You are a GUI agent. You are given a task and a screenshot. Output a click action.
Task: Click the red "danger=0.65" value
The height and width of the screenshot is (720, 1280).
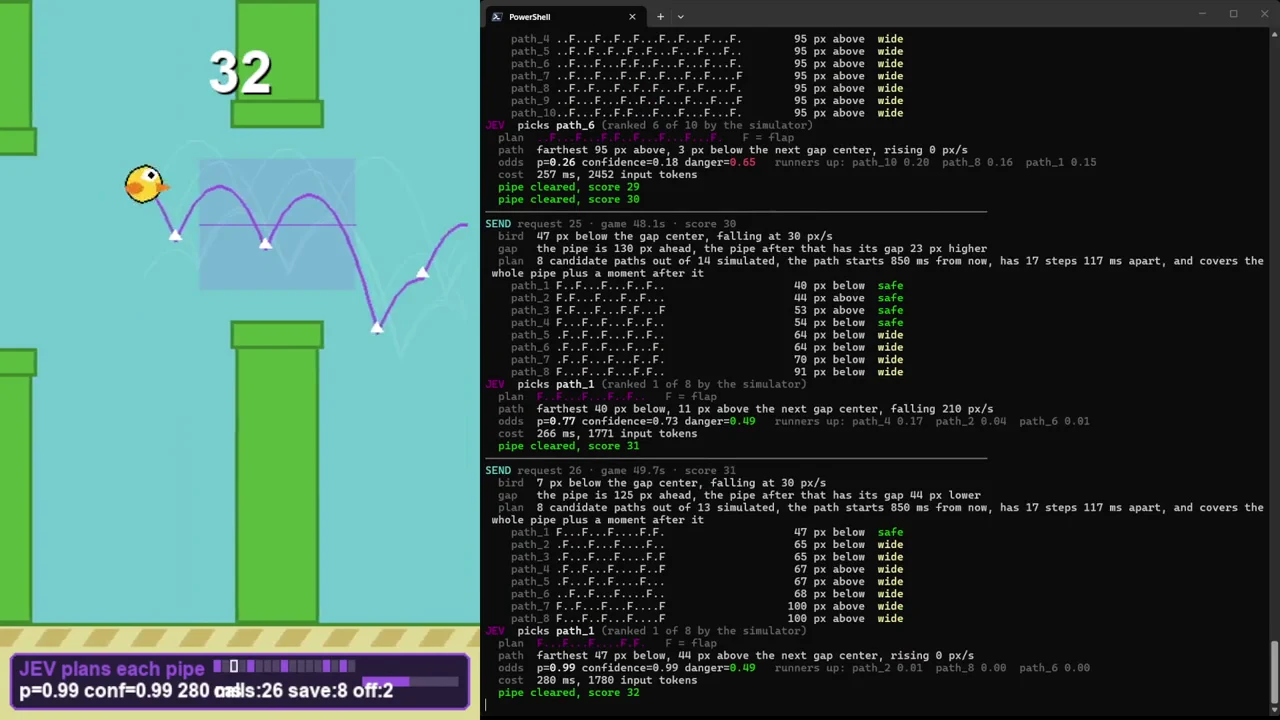pyautogui.click(x=720, y=162)
